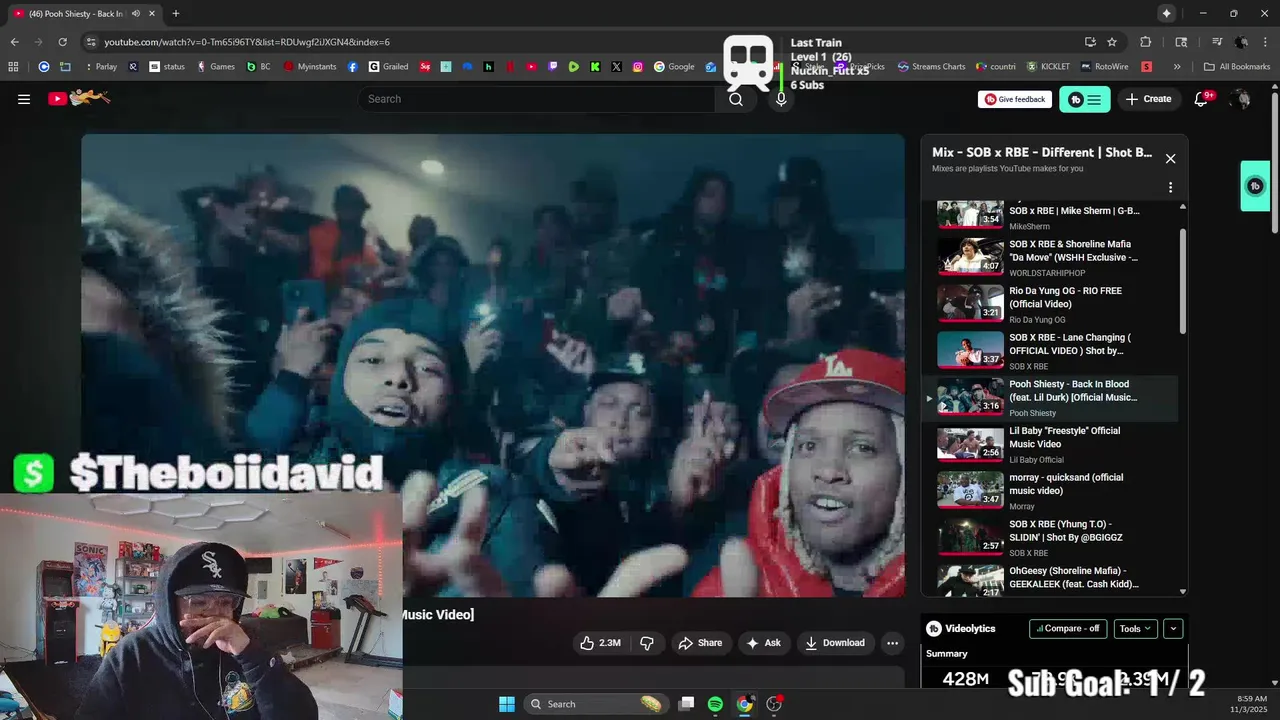The image size is (1280, 720).
Task: Select Pooh Shiesty Back In Blood item
Action: click(1050, 398)
